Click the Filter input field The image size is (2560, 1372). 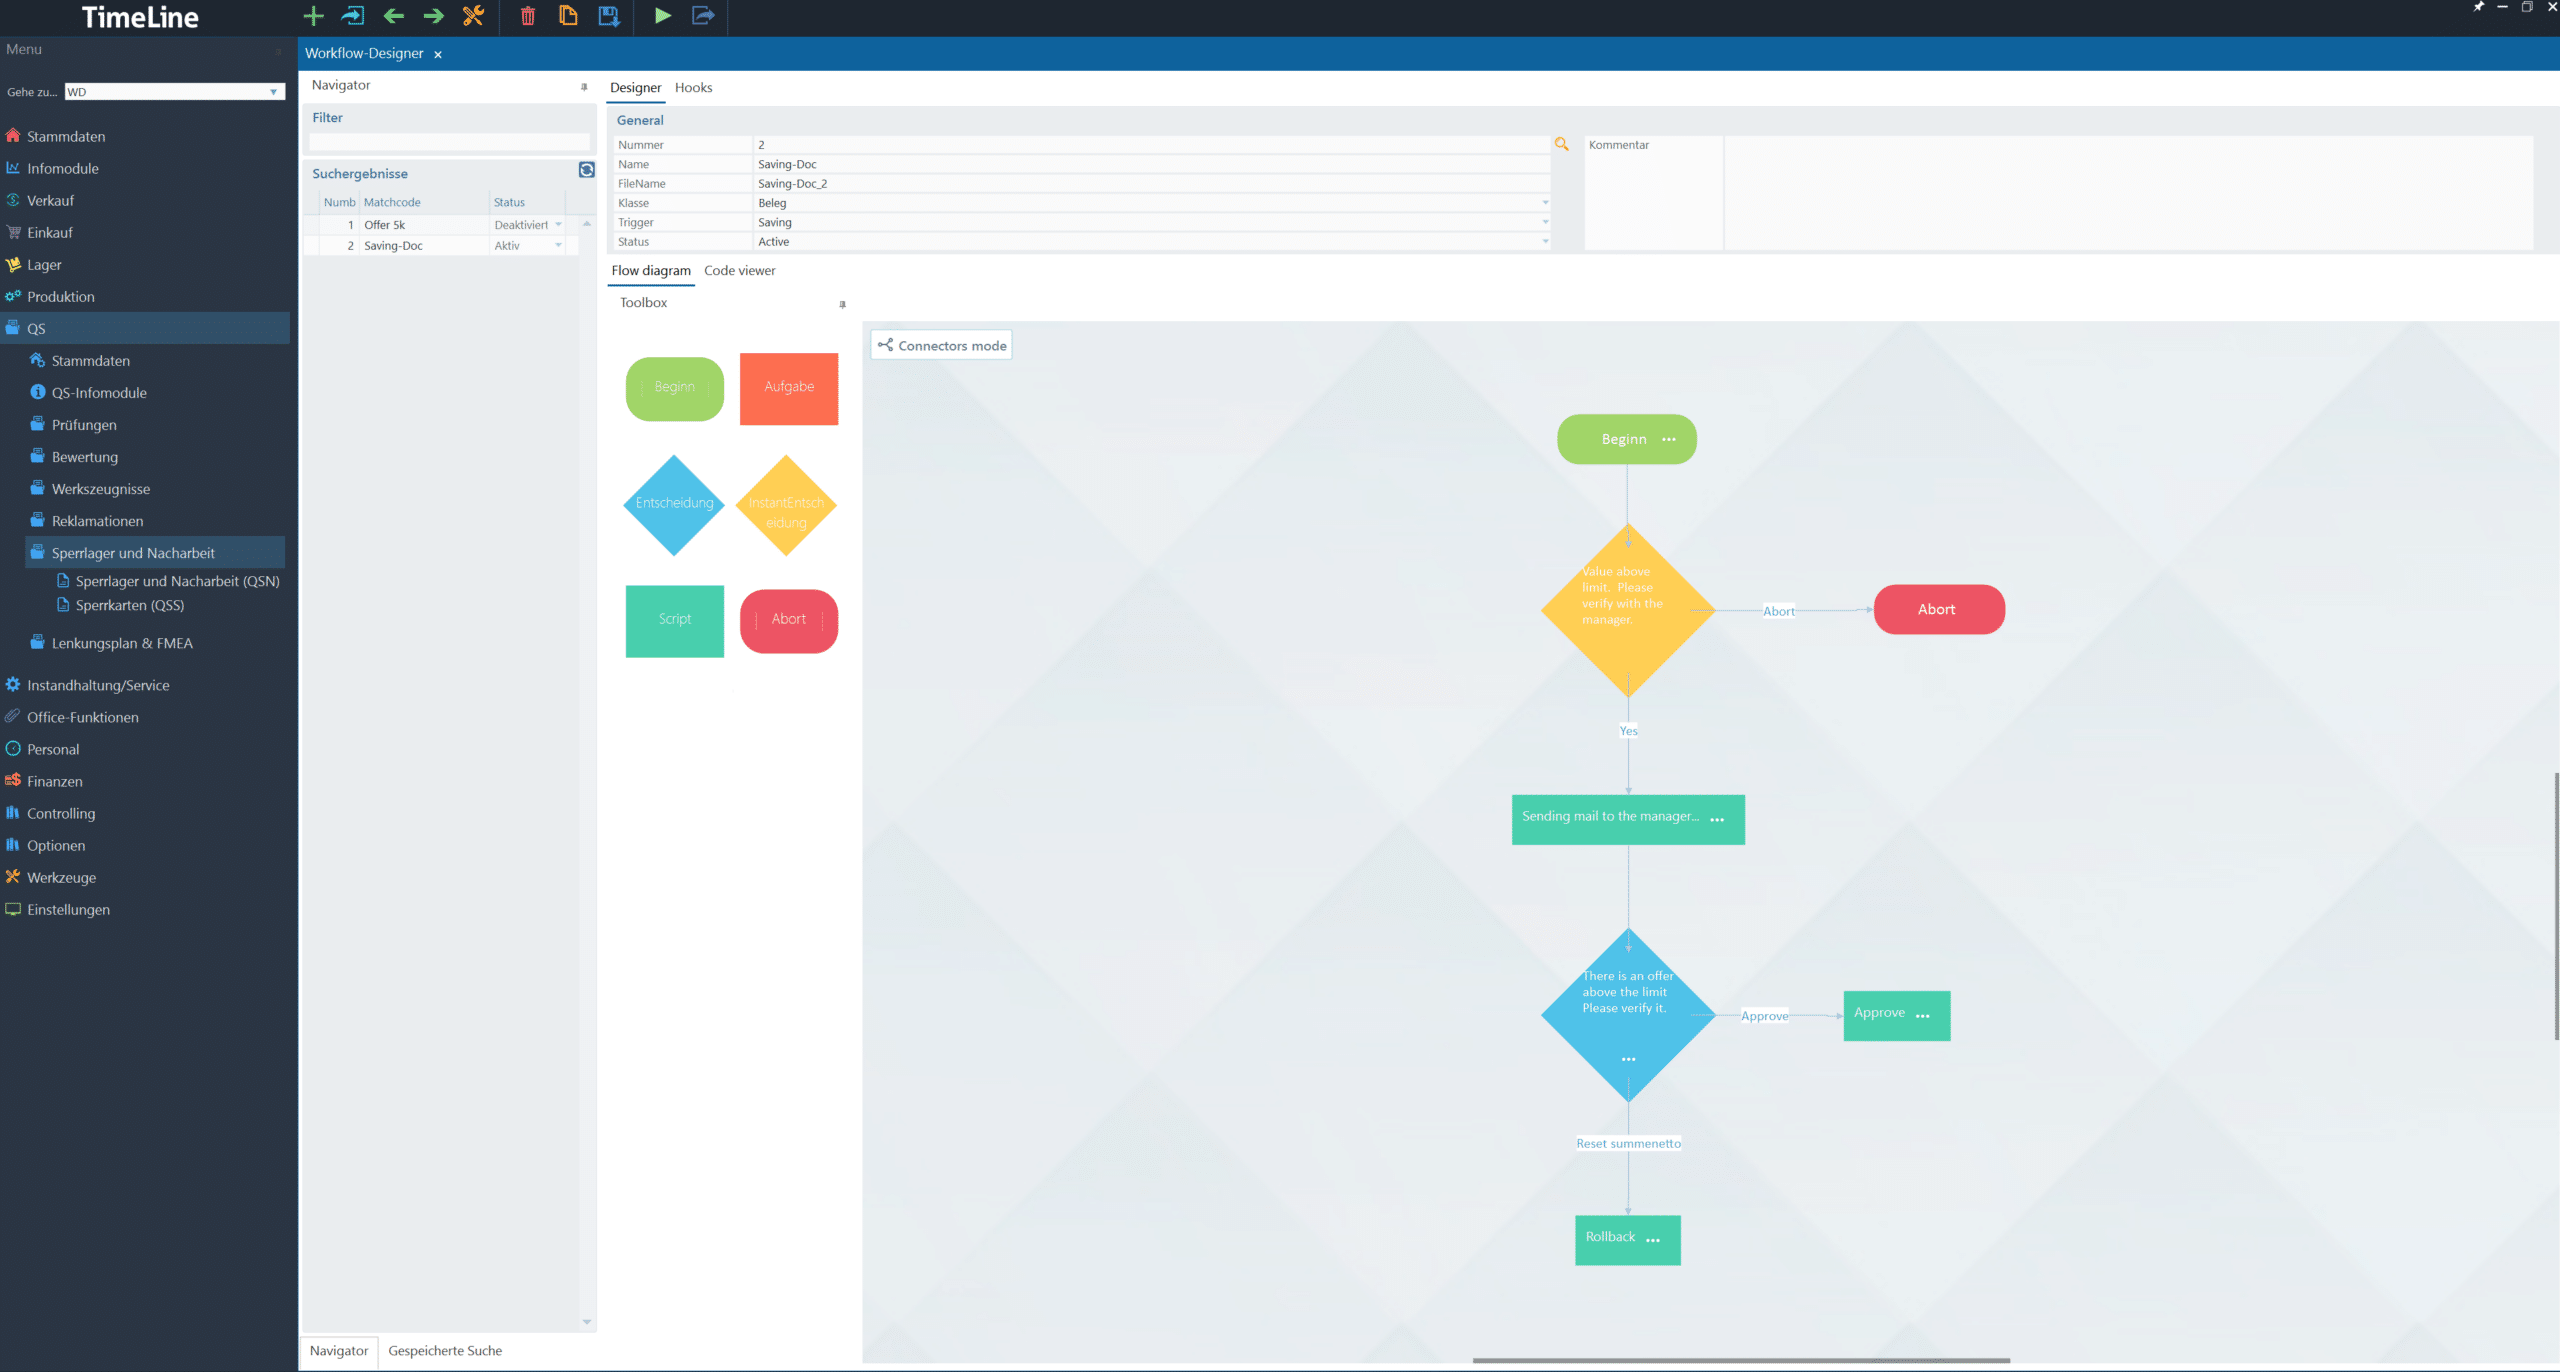click(449, 142)
